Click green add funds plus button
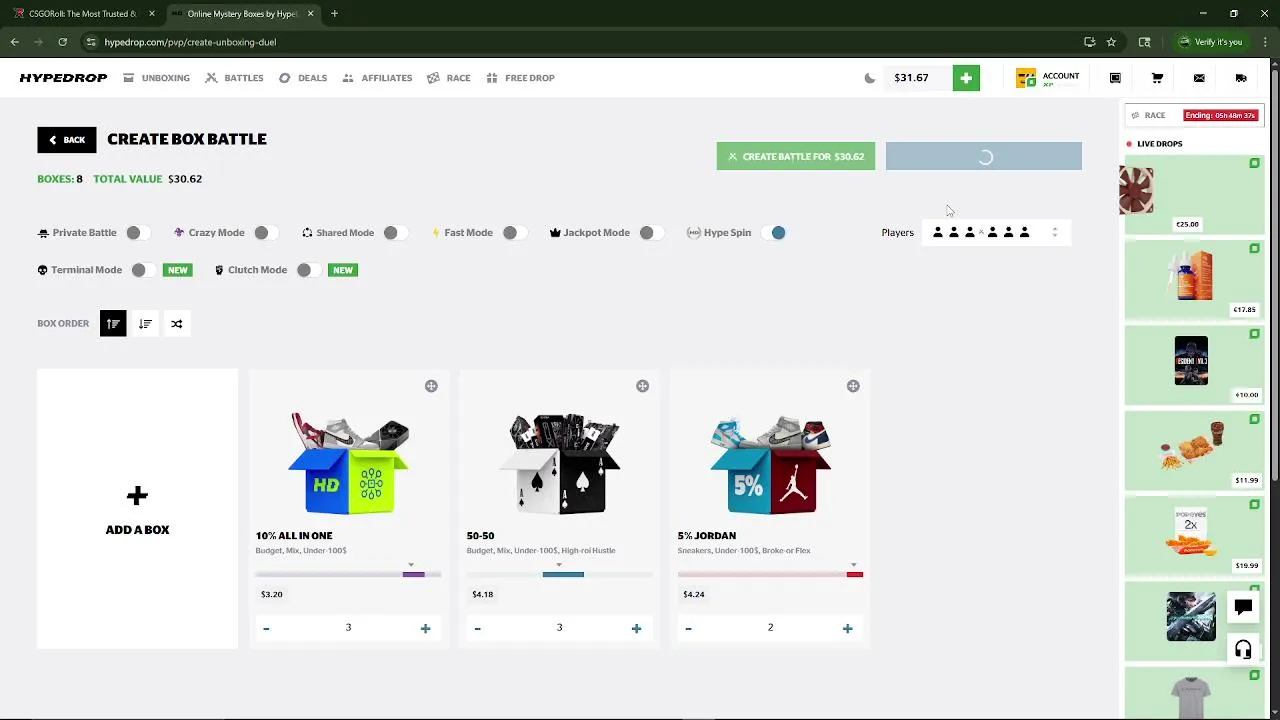1280x720 pixels. point(966,78)
